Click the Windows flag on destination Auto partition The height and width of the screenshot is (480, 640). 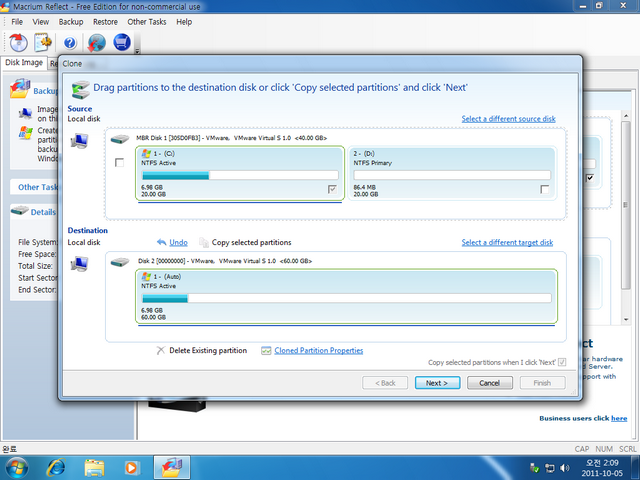146,277
